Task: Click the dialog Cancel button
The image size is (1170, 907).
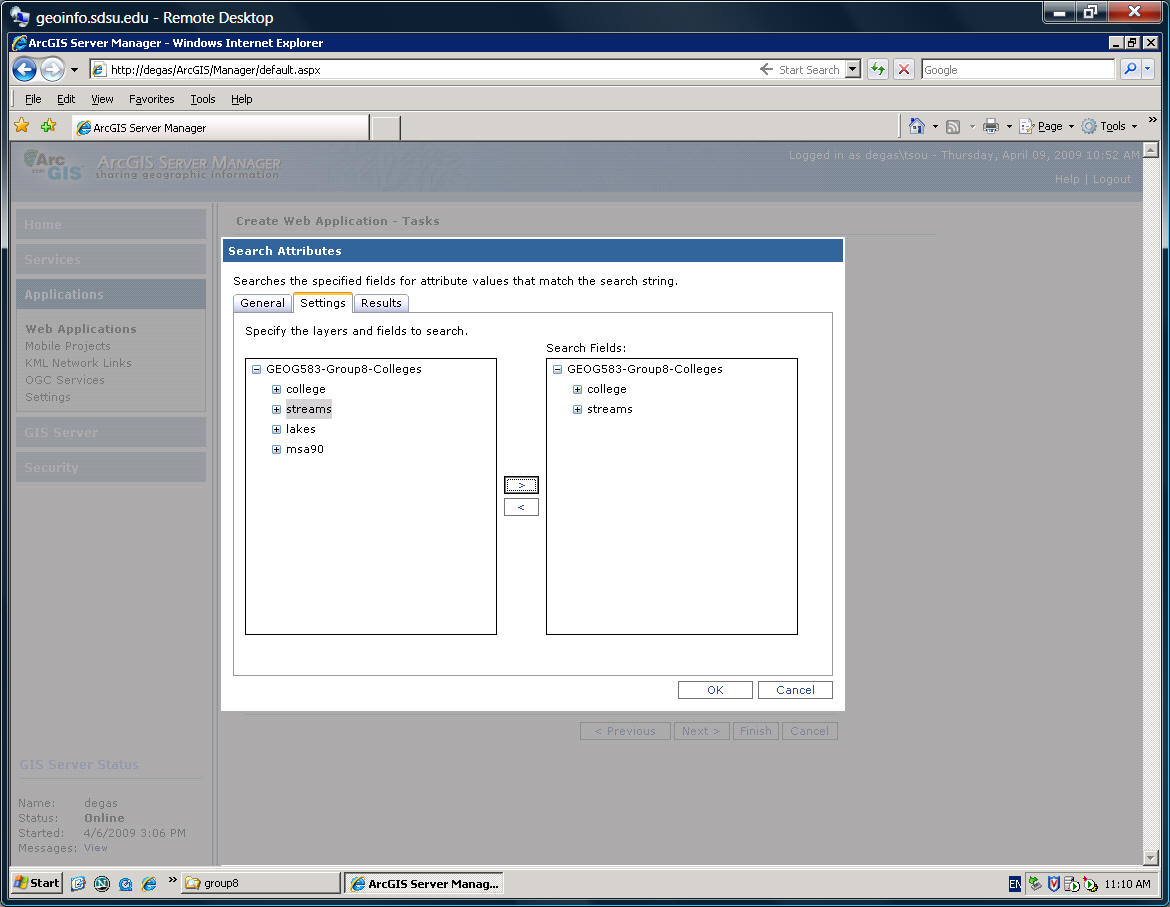Action: pyautogui.click(x=795, y=690)
